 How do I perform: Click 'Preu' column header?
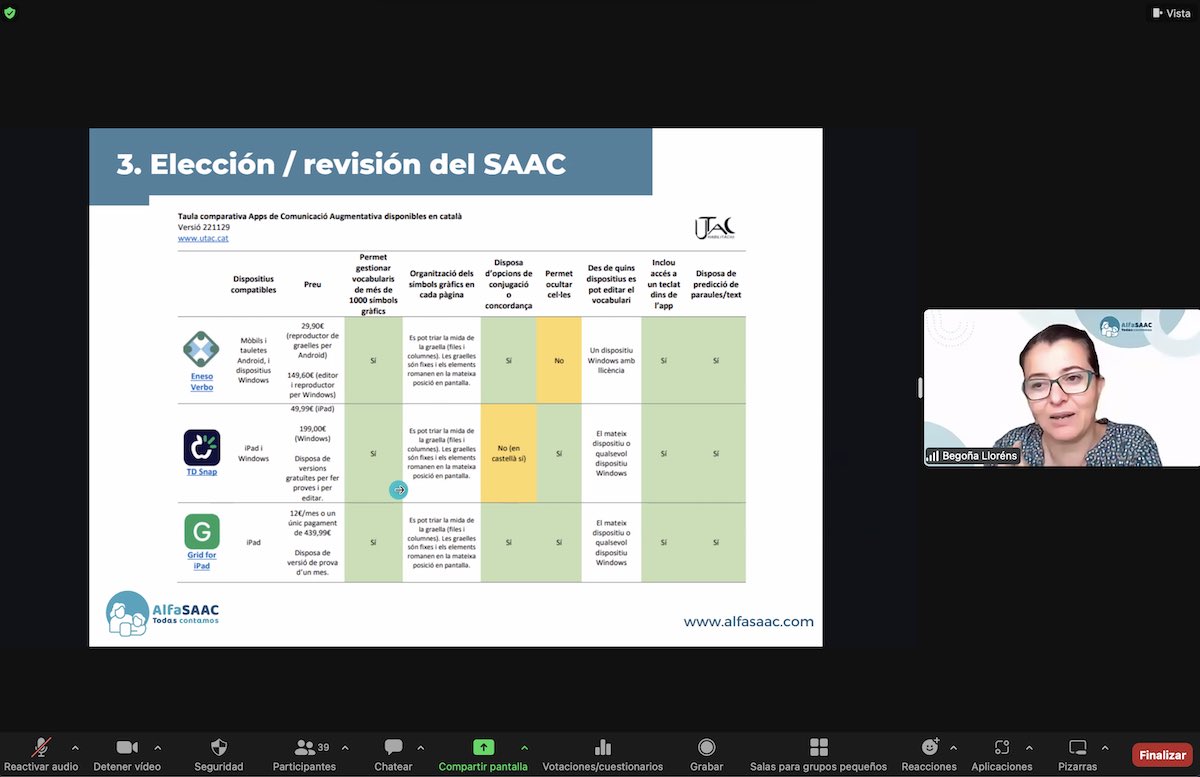coord(313,284)
